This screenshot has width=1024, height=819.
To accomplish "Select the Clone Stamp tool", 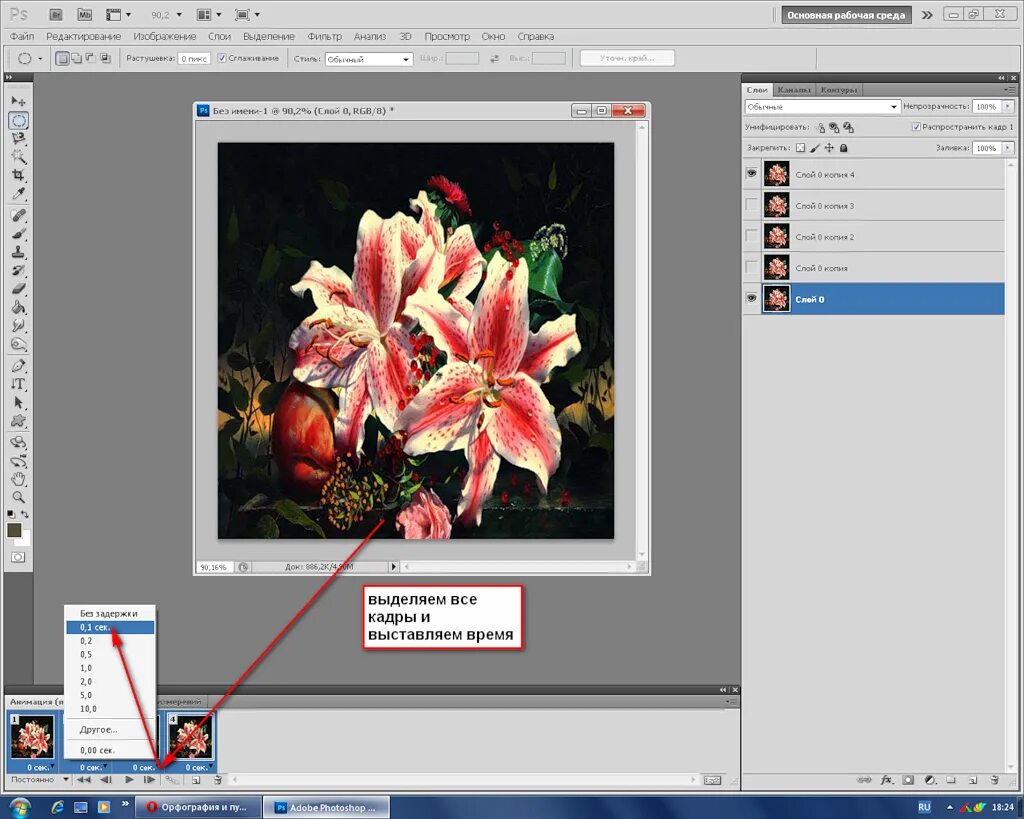I will (x=18, y=252).
